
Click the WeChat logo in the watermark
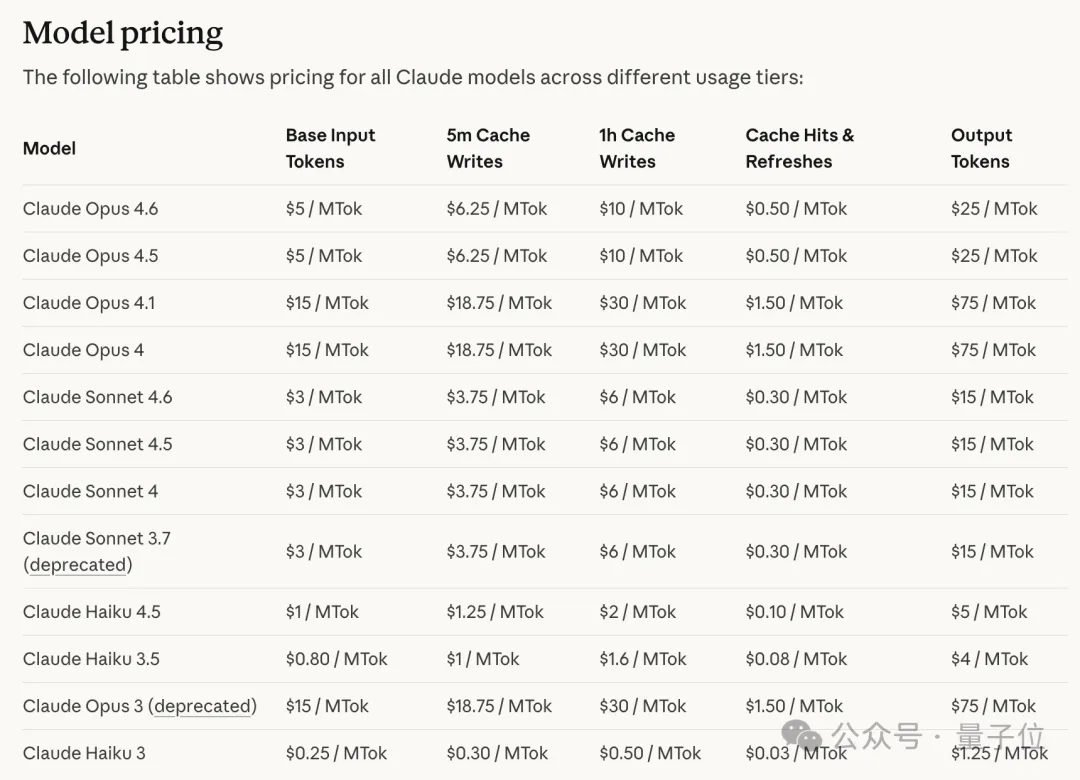coord(808,737)
